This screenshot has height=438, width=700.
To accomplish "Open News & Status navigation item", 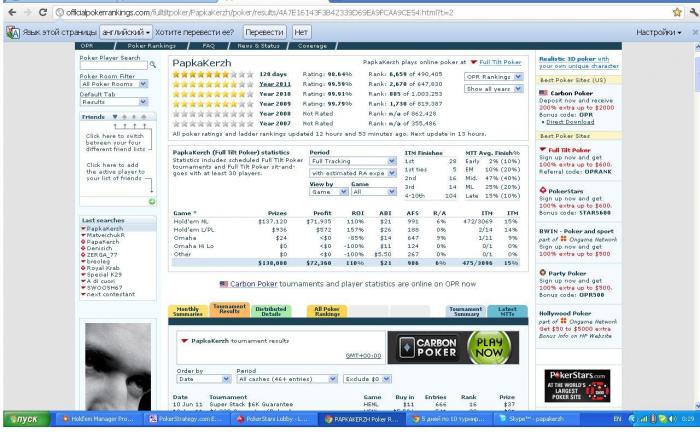I will coord(258,46).
